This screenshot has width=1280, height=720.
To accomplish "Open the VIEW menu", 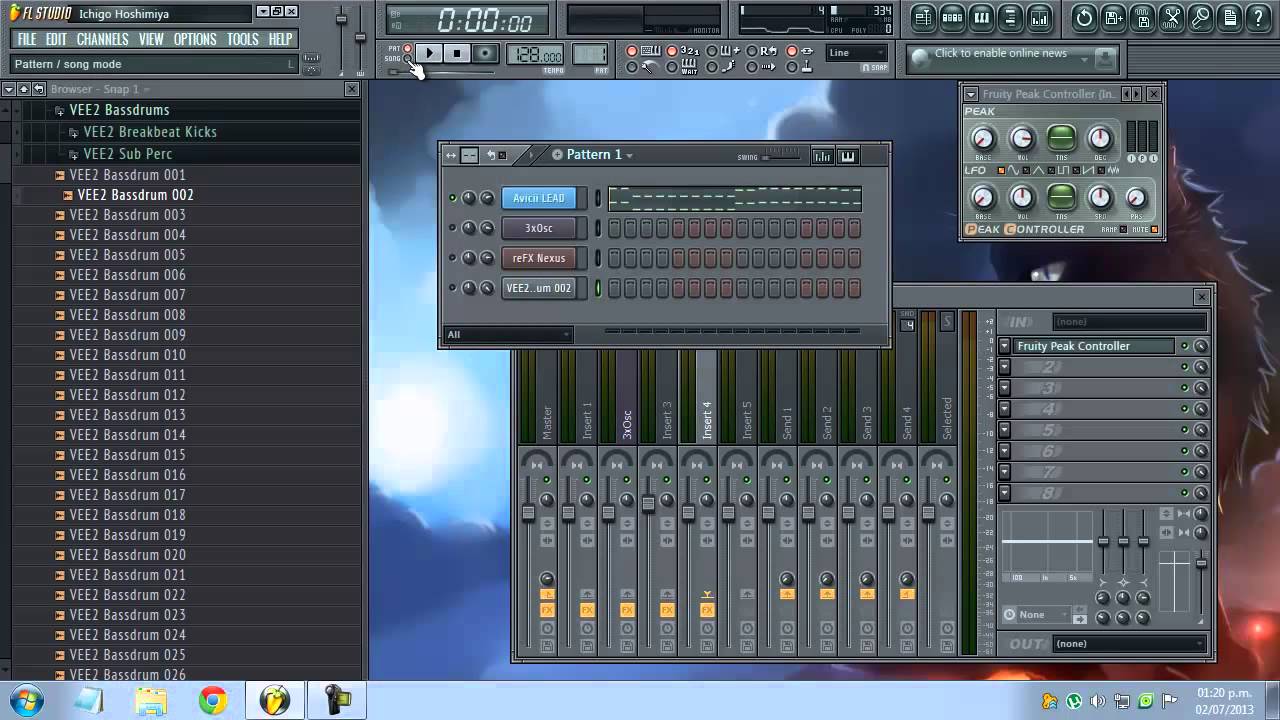I will tap(151, 39).
